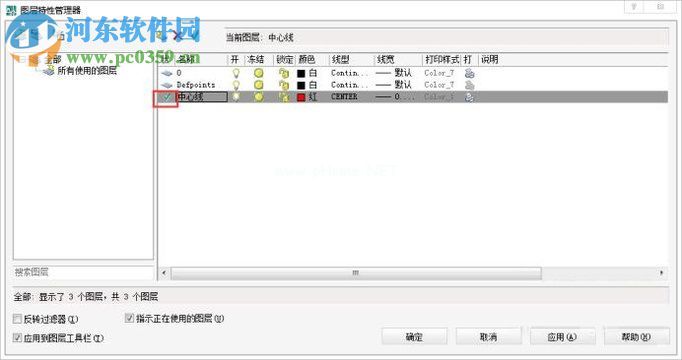This screenshot has height=360, width=682.
Task: Open linetype Contin... for layer 0
Action: [349, 73]
